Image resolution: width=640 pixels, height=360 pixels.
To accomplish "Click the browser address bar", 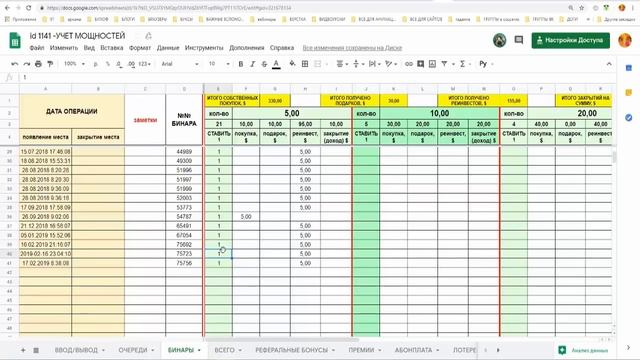I will click(302, 8).
